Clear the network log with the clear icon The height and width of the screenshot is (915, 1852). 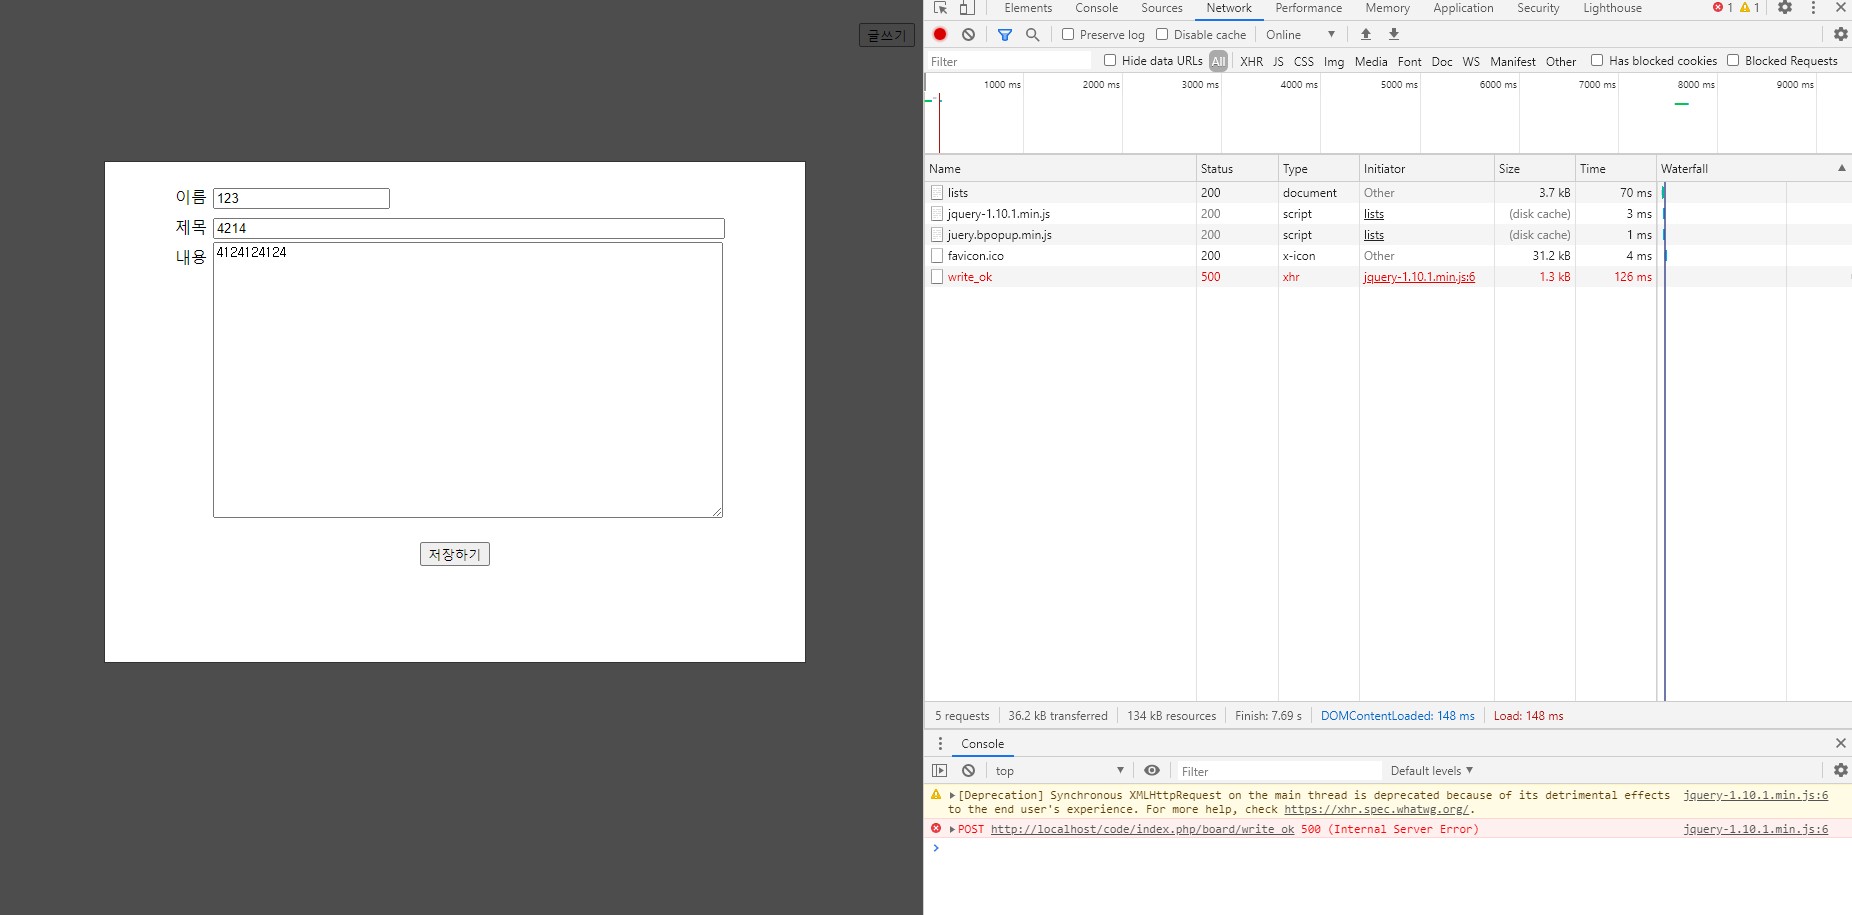968,34
